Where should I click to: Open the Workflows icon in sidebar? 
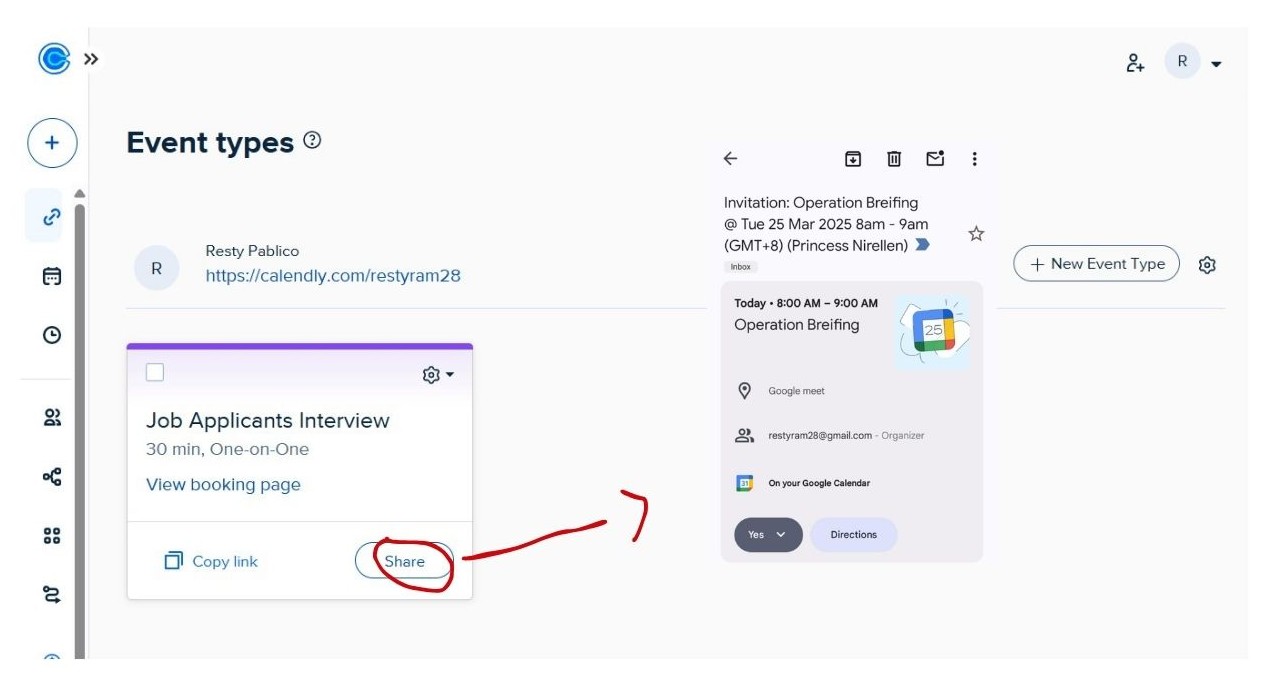coord(52,477)
